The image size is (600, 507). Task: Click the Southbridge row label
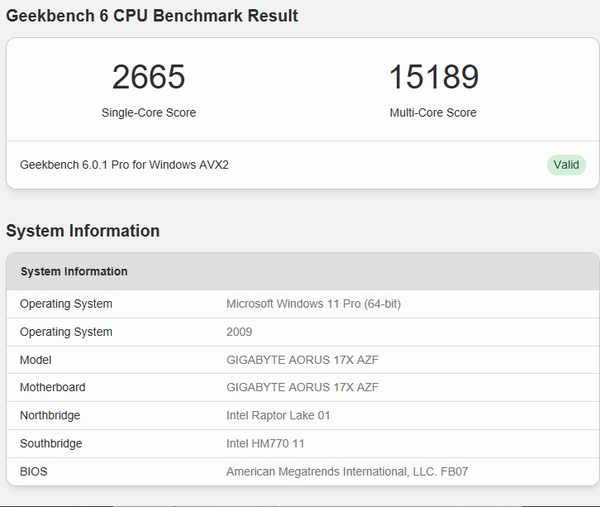[x=51, y=444]
